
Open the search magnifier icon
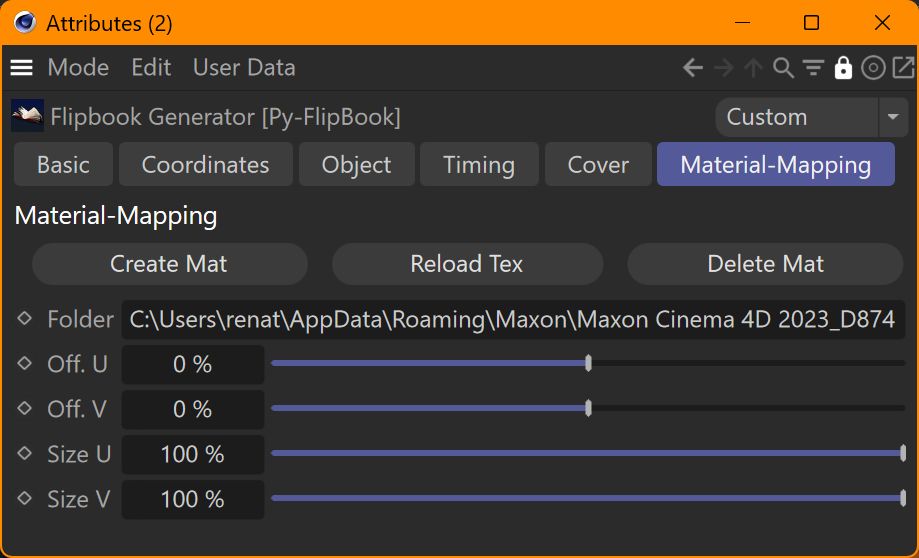point(783,68)
